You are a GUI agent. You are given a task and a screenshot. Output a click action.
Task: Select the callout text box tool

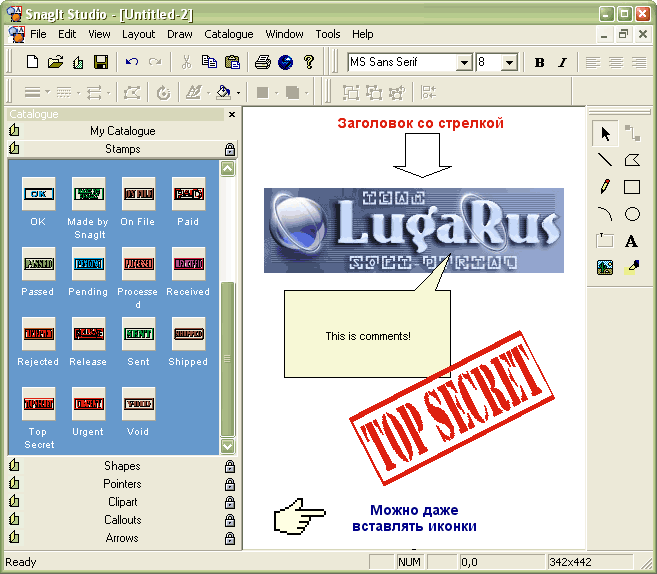tap(605, 241)
